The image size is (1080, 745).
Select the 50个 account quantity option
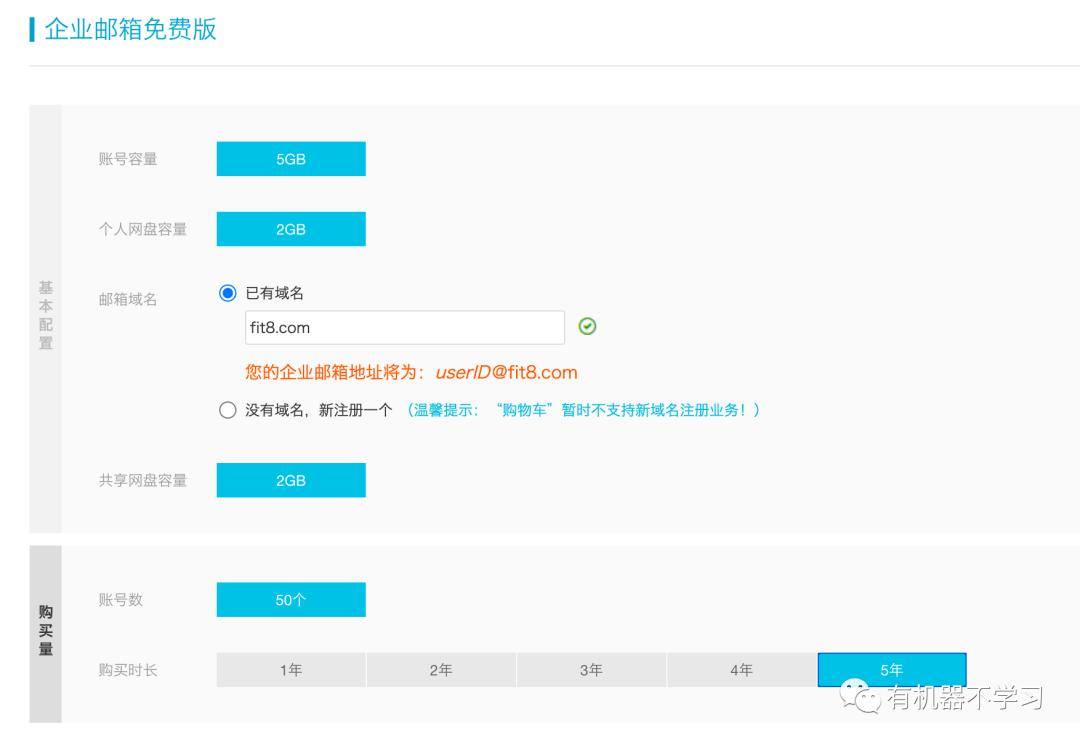(290, 599)
